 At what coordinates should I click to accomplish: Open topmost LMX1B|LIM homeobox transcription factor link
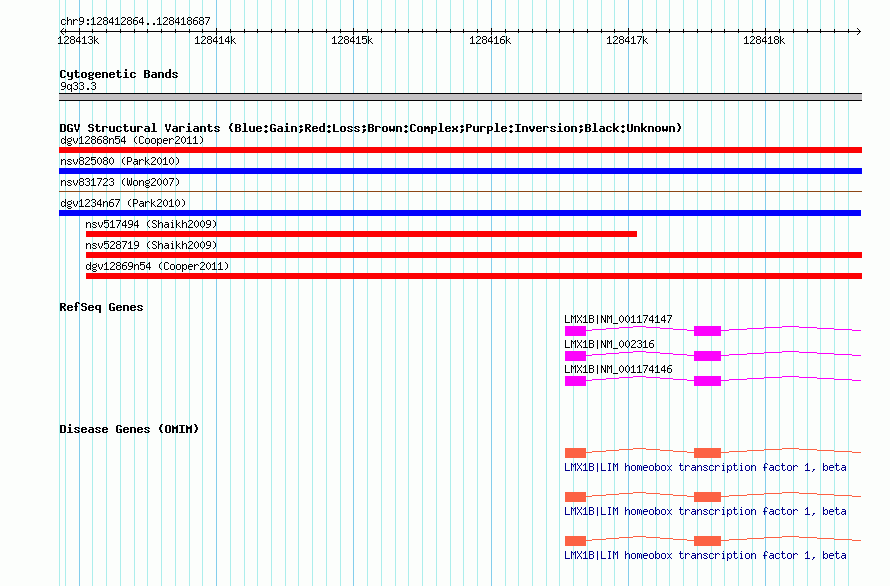[x=705, y=467]
